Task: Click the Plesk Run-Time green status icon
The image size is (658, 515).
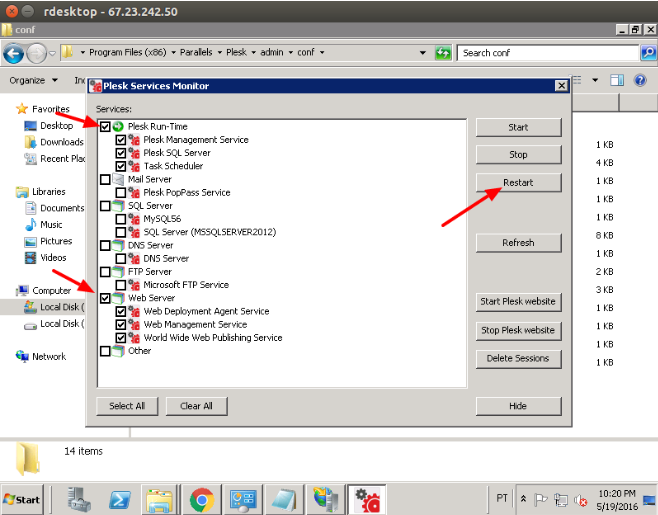Action: click(118, 126)
